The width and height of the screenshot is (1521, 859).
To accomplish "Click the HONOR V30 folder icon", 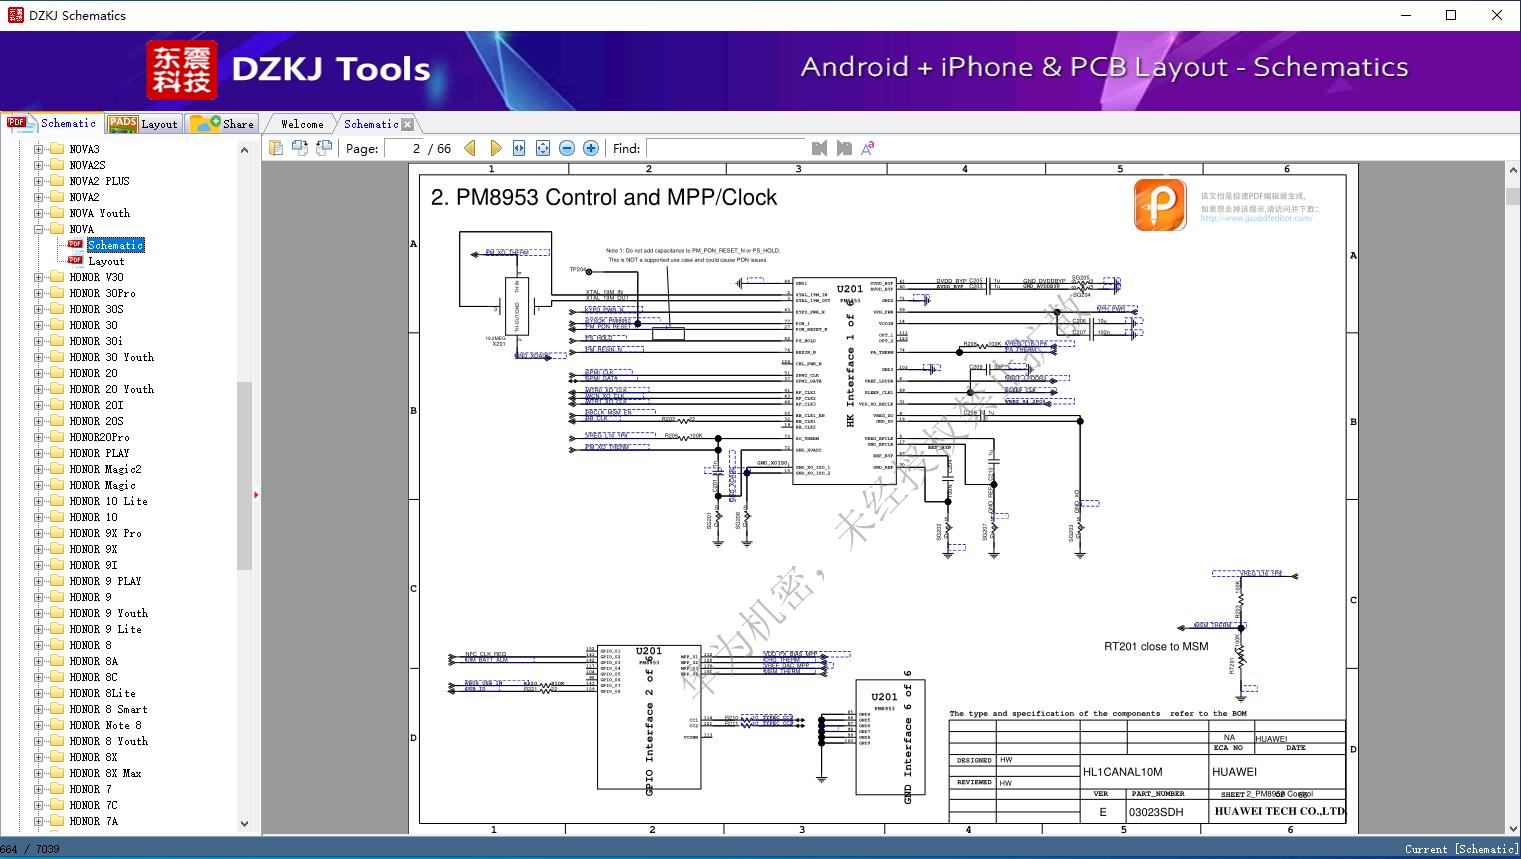I will [x=56, y=277].
